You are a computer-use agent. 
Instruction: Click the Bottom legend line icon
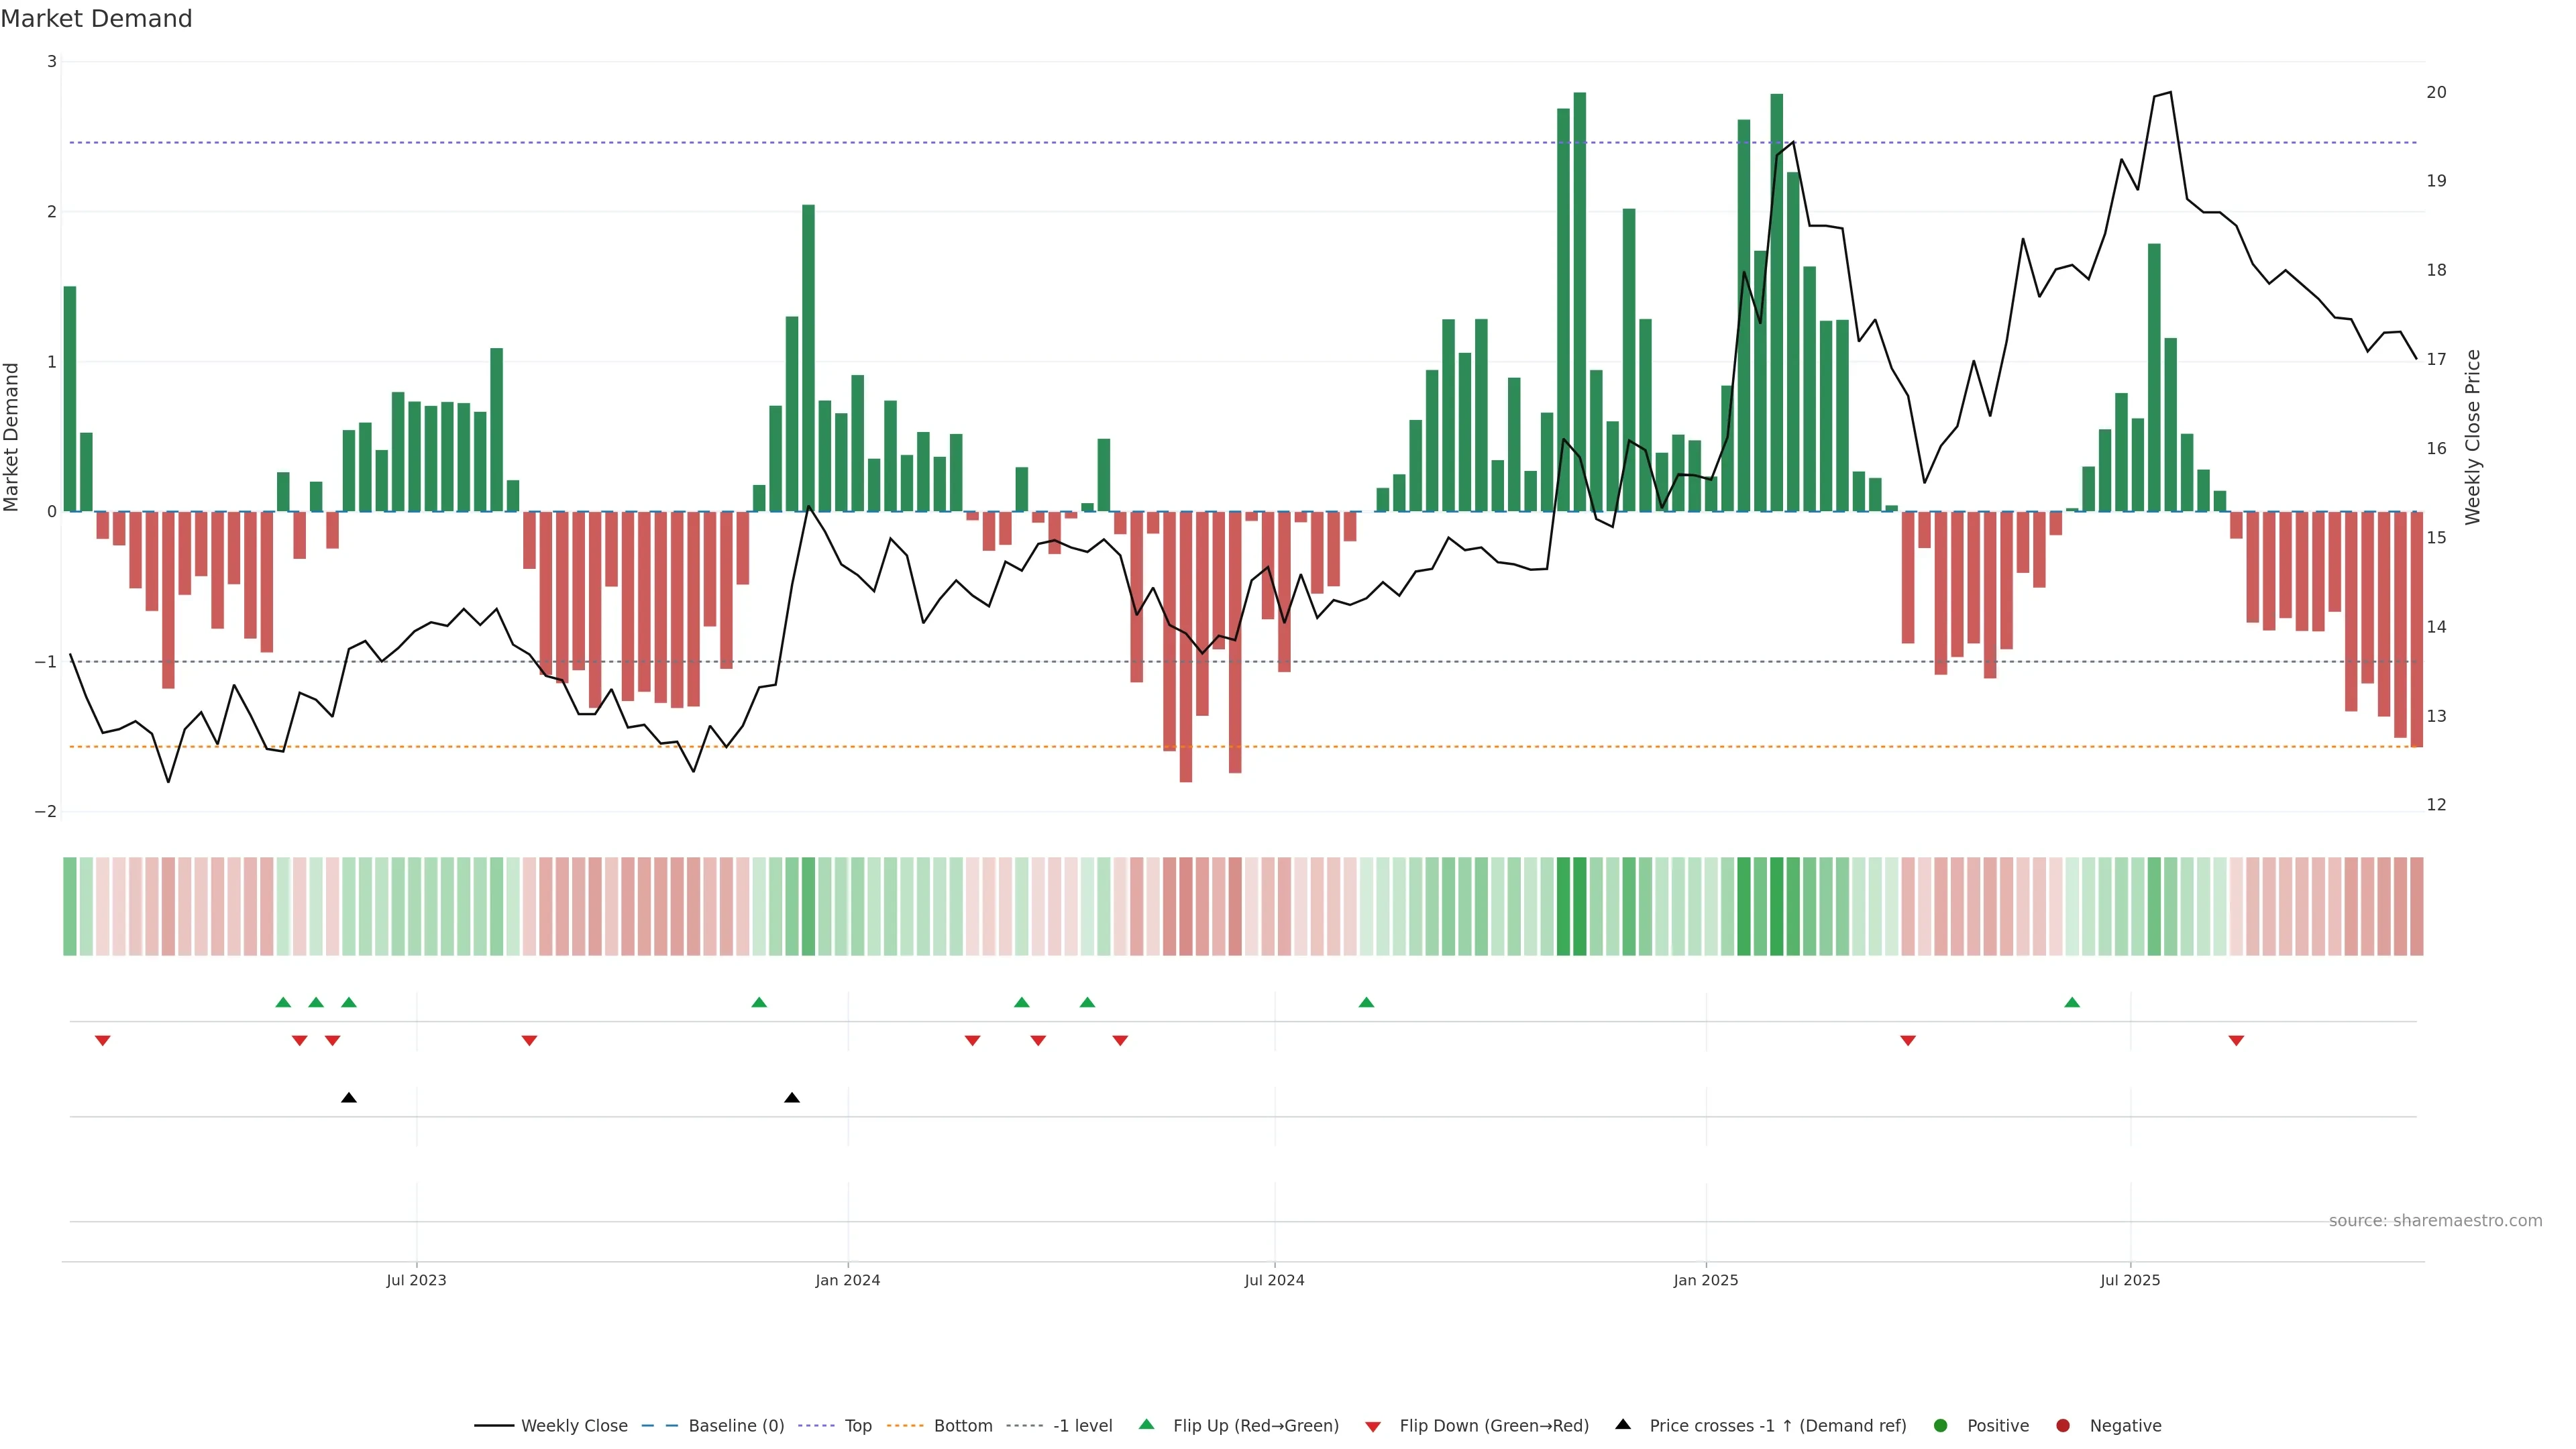(x=905, y=1426)
